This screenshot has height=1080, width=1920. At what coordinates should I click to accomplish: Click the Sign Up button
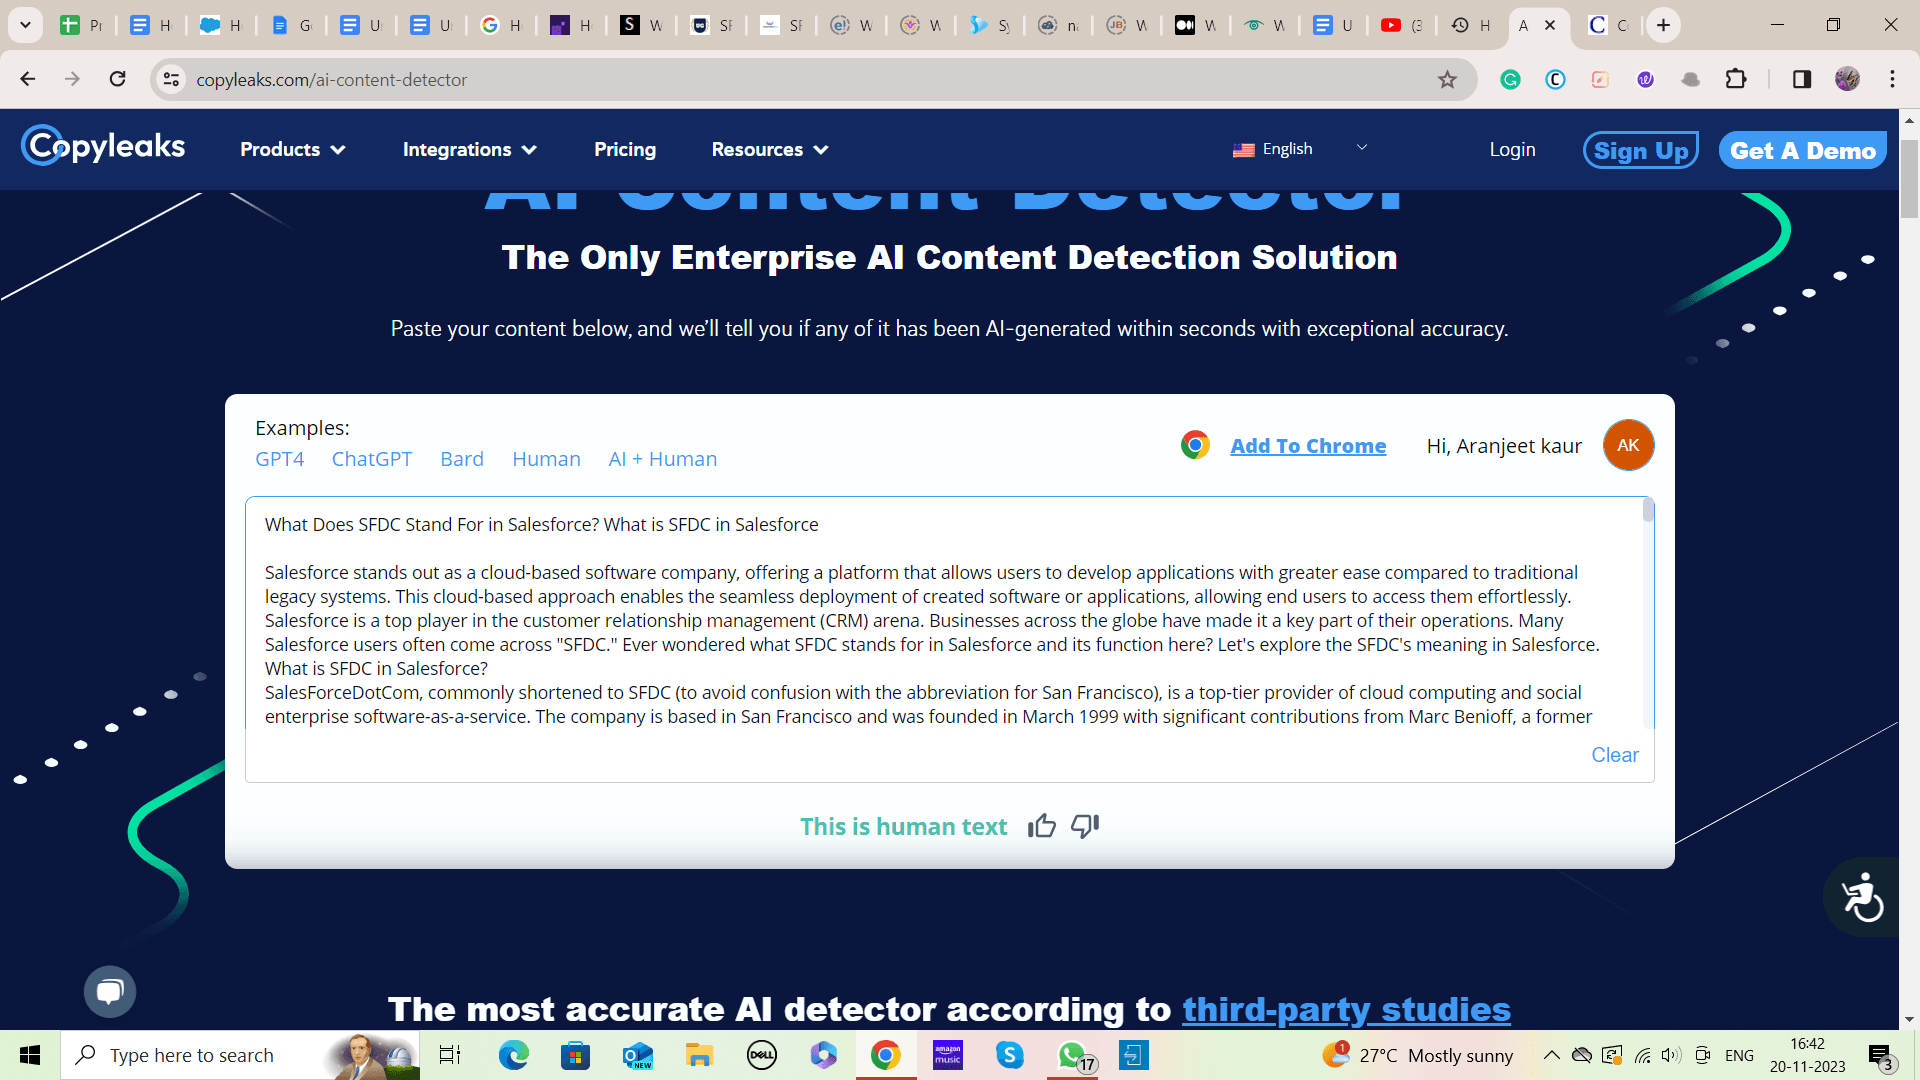(x=1640, y=150)
